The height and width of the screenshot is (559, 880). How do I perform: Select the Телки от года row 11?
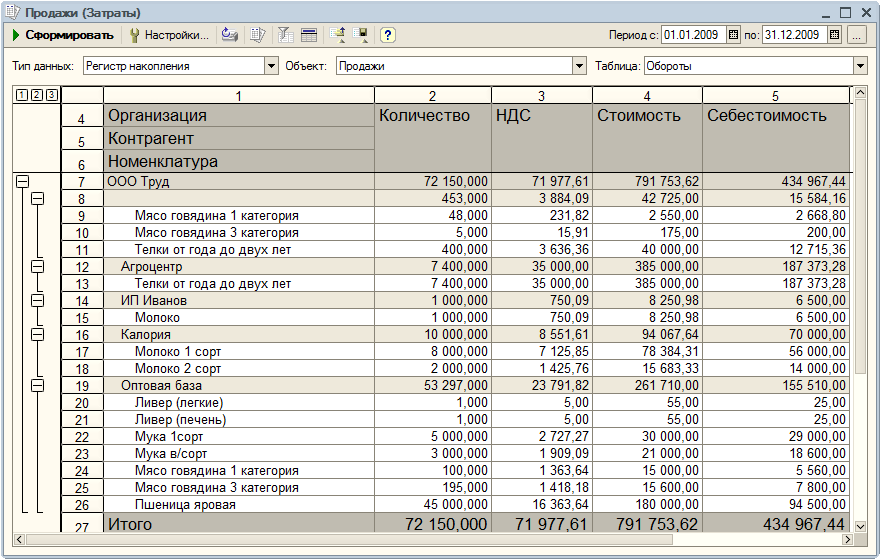(239, 249)
